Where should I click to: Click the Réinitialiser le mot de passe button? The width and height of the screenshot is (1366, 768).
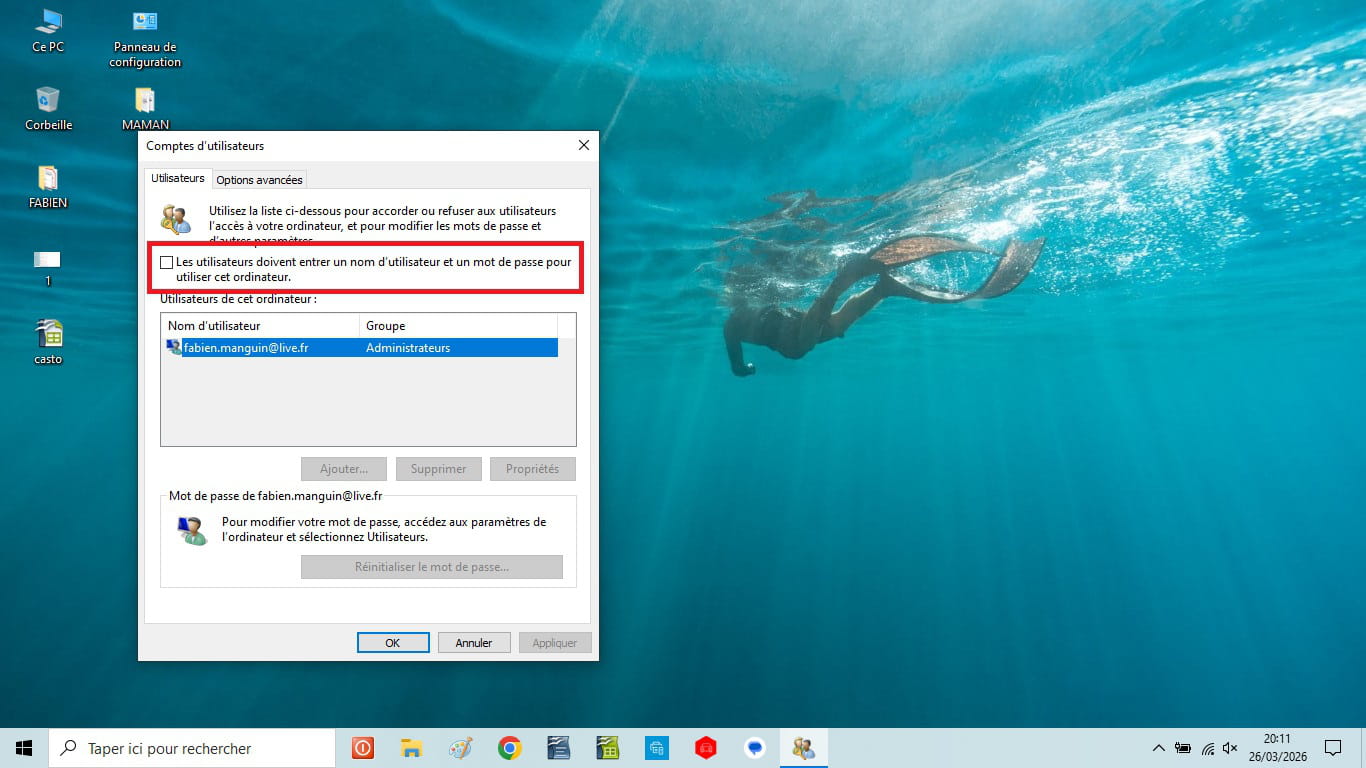432,567
